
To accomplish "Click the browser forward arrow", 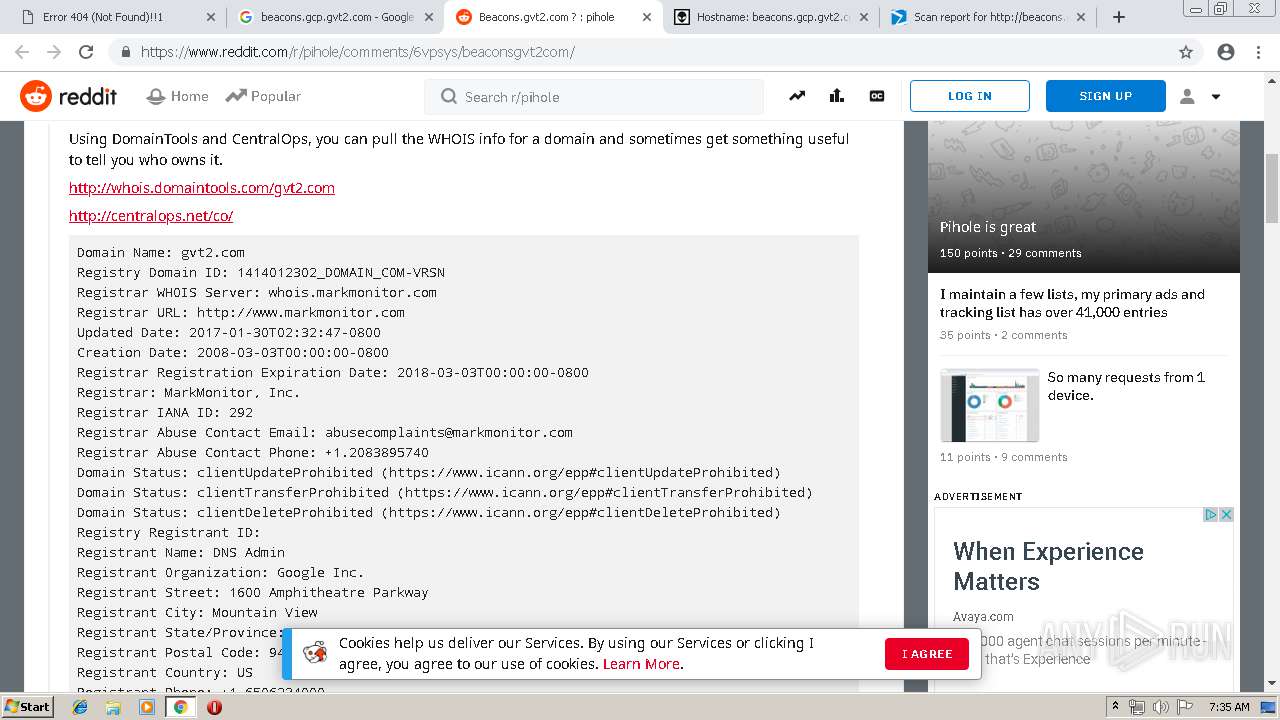I will [x=54, y=52].
